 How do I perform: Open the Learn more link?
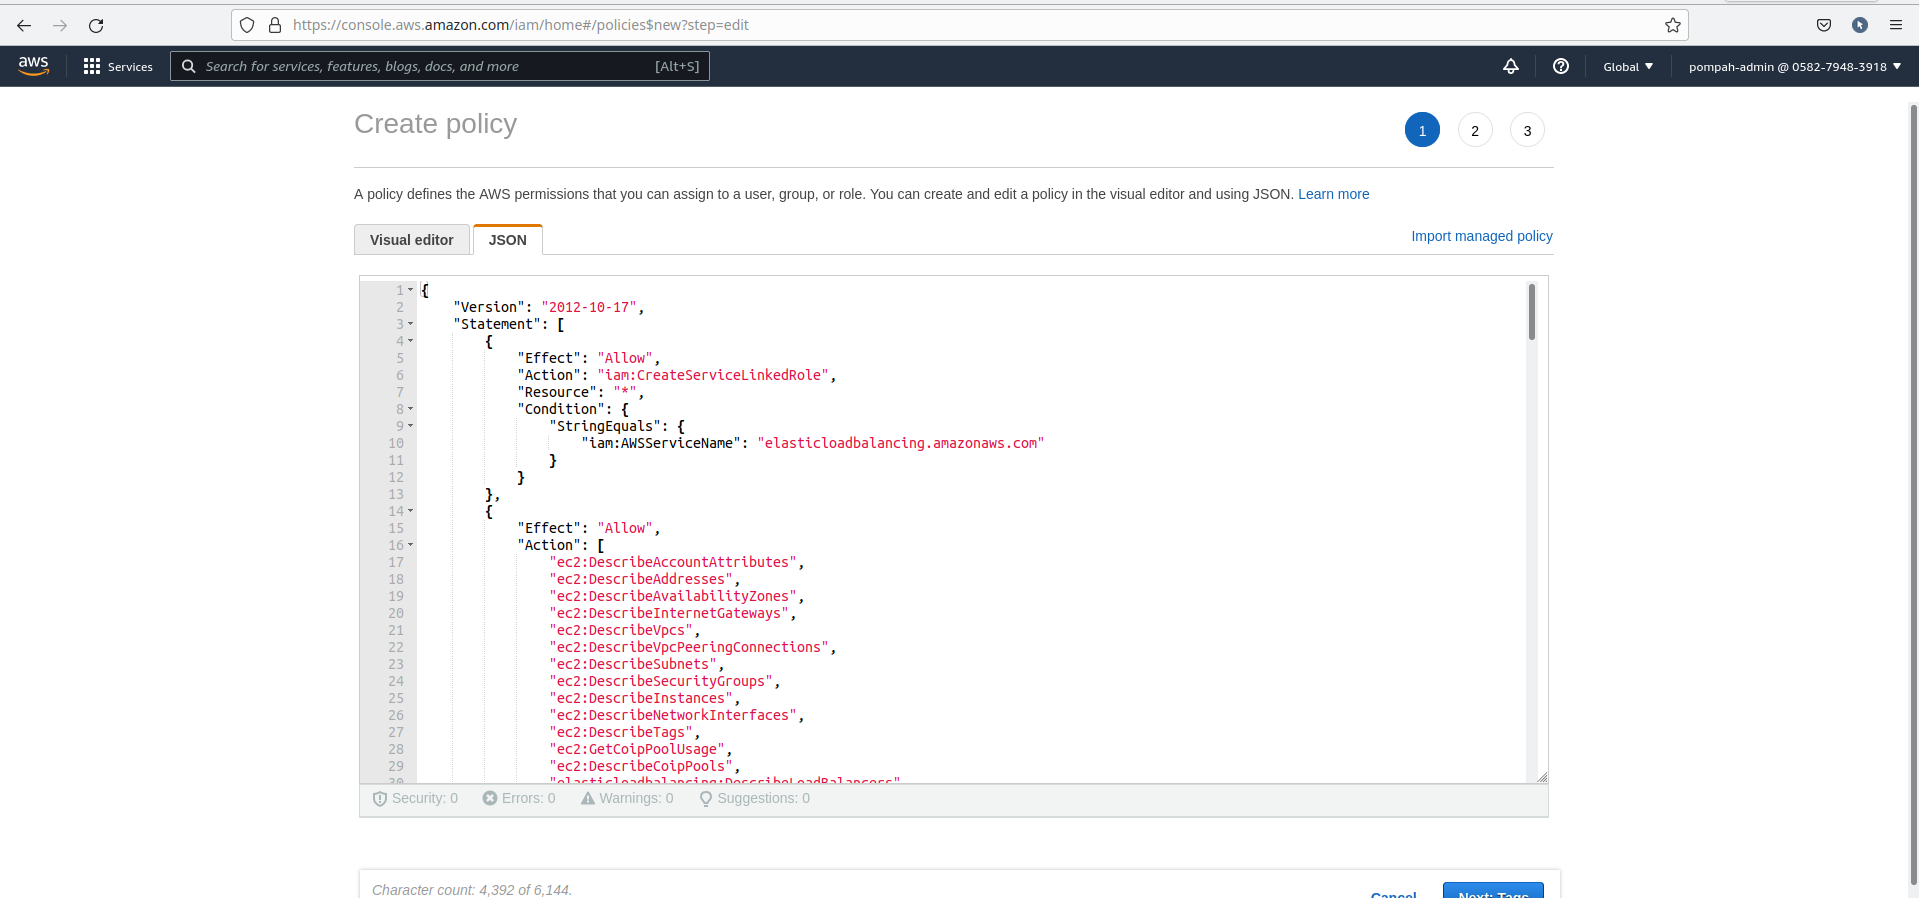point(1333,194)
